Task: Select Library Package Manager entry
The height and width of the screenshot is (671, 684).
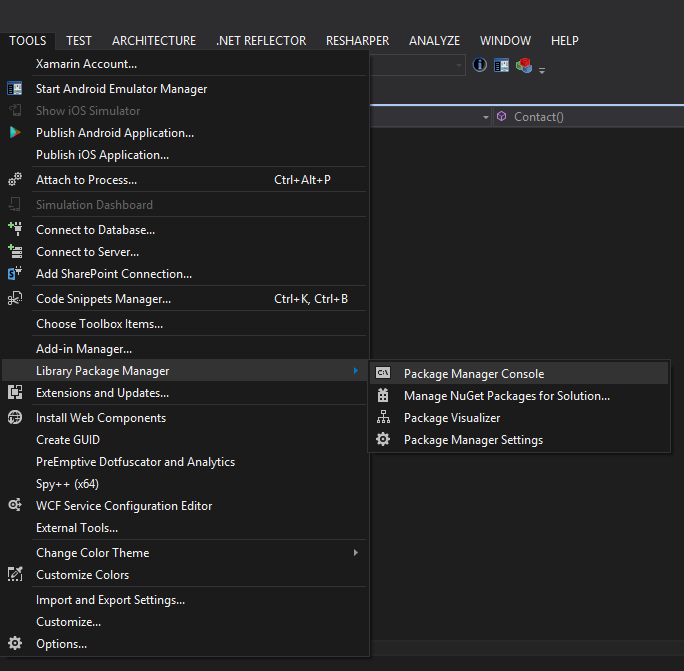Action: tap(185, 370)
